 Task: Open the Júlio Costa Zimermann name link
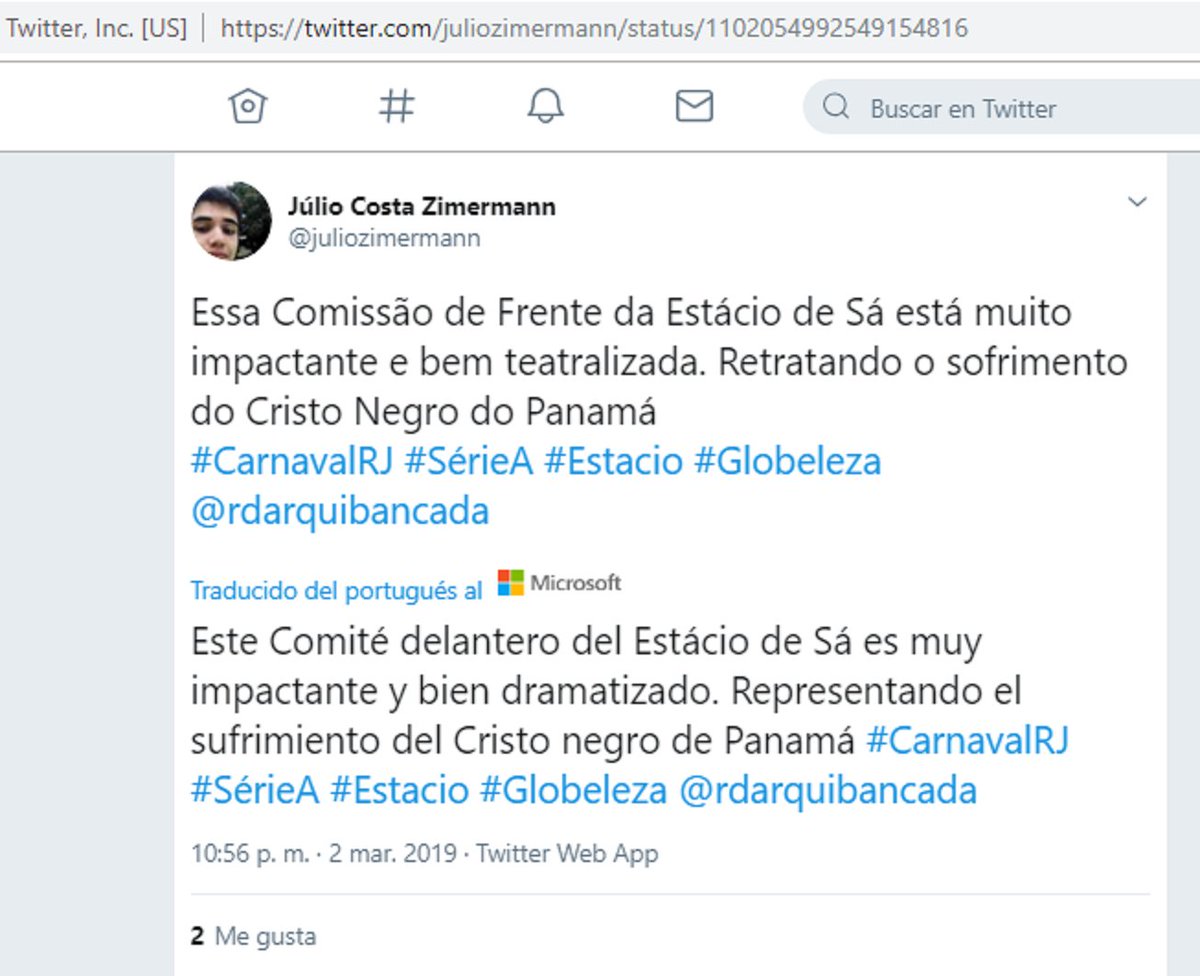click(x=422, y=207)
